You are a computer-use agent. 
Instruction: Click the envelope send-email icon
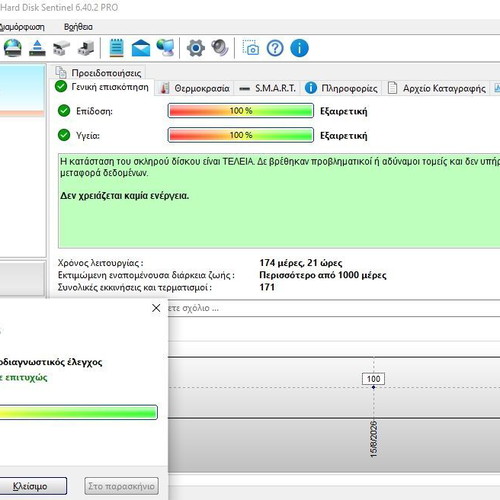point(141,48)
